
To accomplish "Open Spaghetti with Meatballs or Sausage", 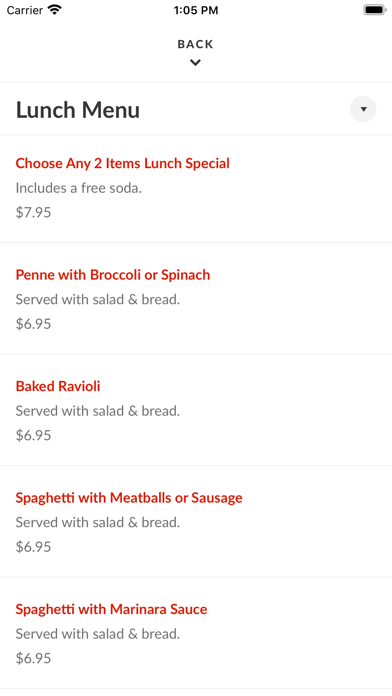I will [129, 498].
